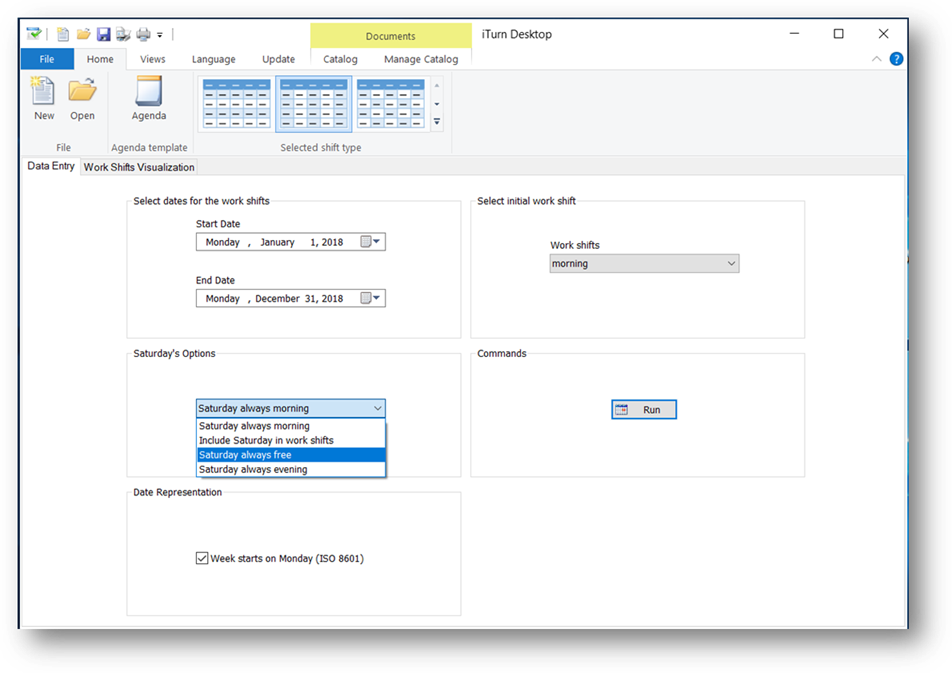The image size is (952, 673).
Task: Click the iTurn app icon in title bar
Action: [34, 34]
